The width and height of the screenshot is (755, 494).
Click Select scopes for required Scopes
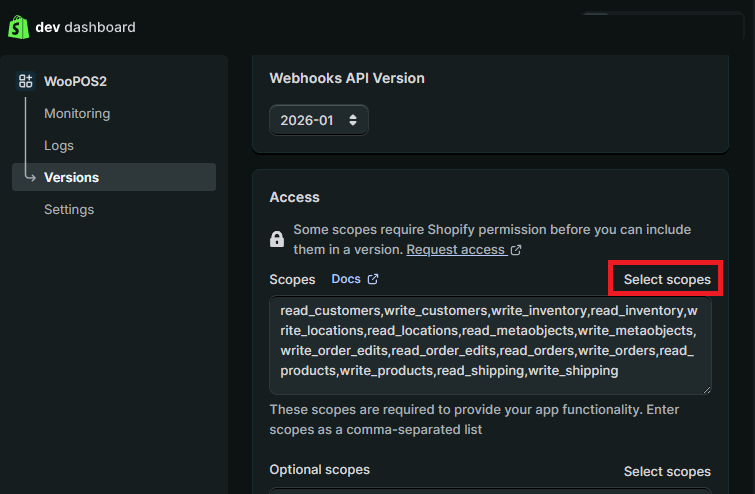coord(667,279)
